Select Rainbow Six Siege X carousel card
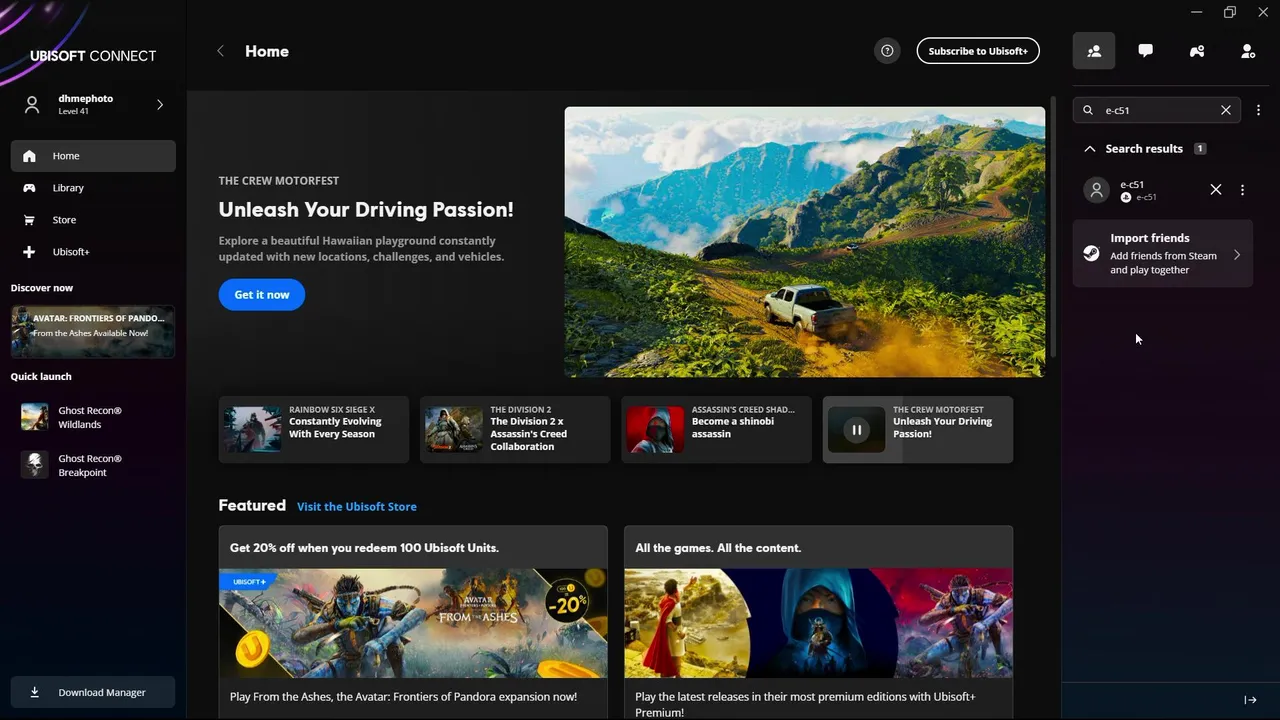The image size is (1280, 720). point(314,429)
